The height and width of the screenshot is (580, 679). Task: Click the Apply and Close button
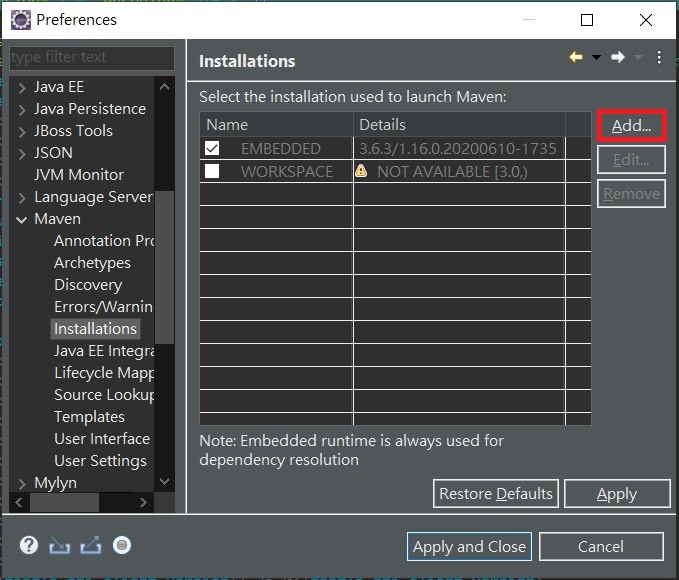point(469,547)
